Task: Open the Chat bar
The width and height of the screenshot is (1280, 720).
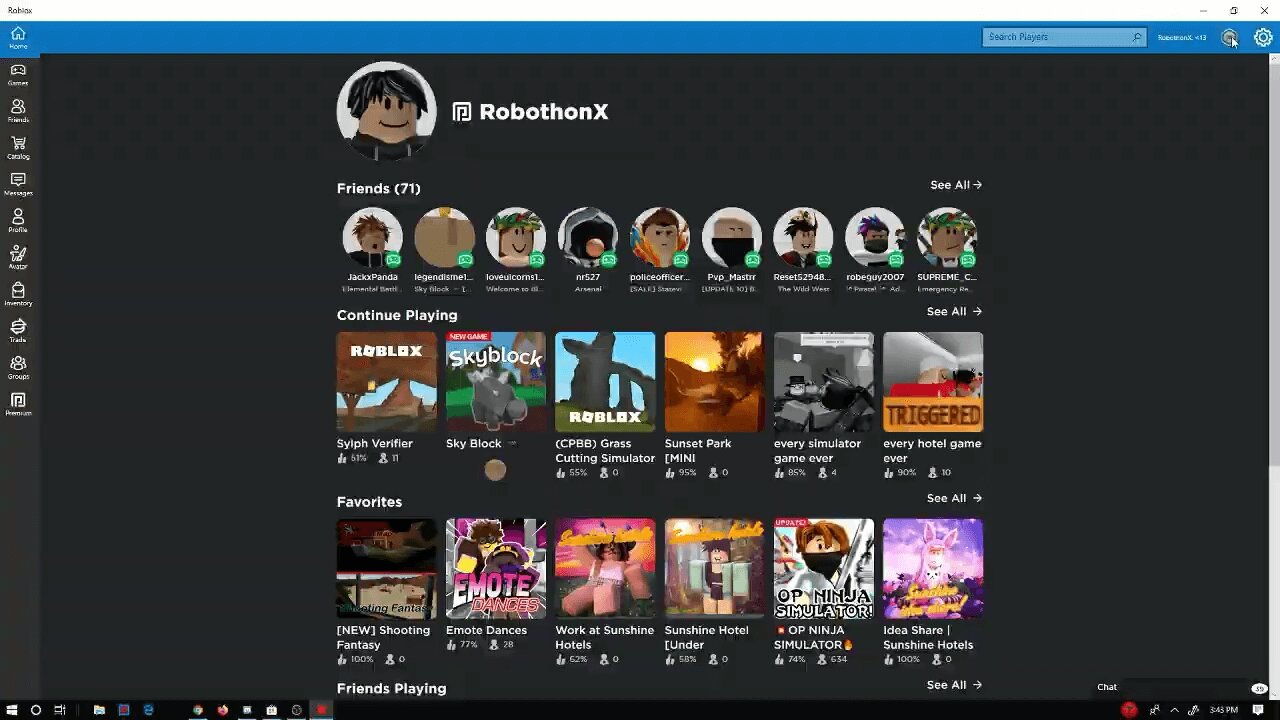Action: [x=1182, y=687]
